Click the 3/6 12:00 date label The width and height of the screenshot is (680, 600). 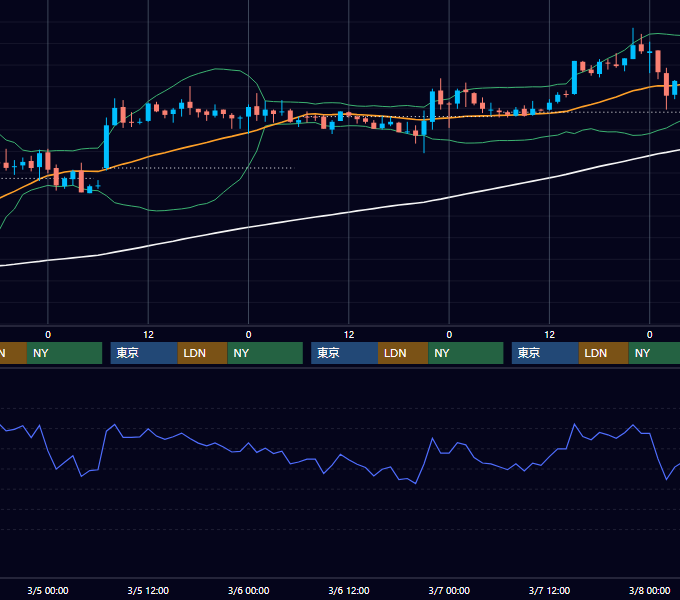click(349, 590)
